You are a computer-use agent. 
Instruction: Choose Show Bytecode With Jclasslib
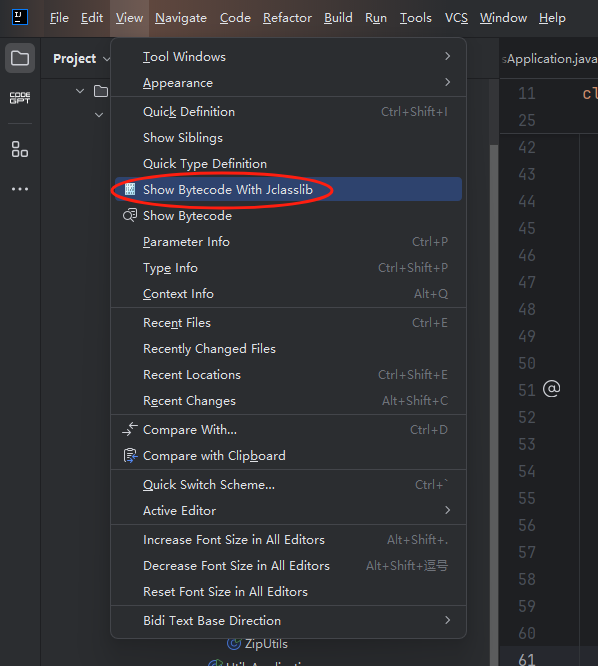(x=288, y=189)
